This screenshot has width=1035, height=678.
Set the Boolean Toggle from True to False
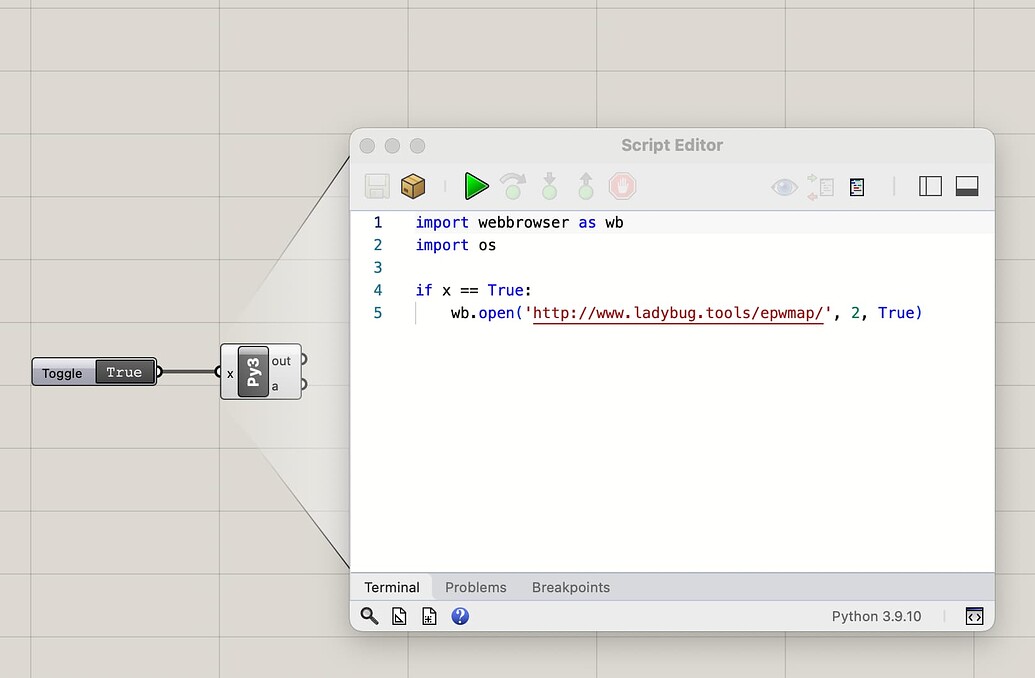tap(124, 372)
